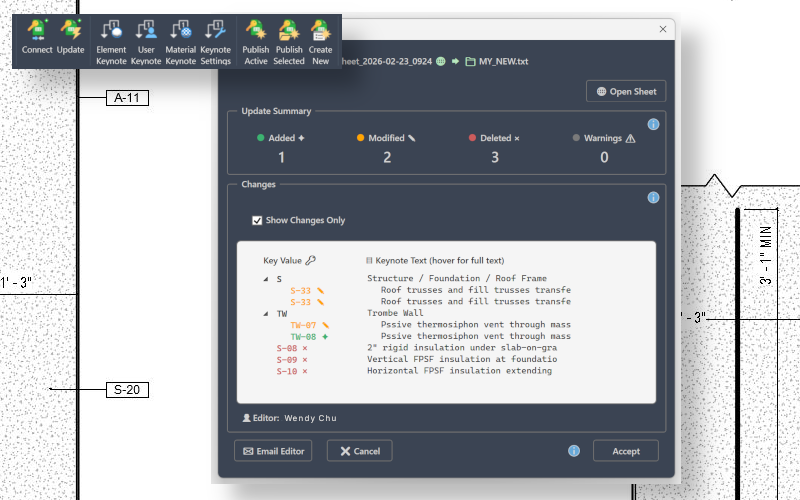Collapse the TW Trombe Wall node

[x=265, y=314]
